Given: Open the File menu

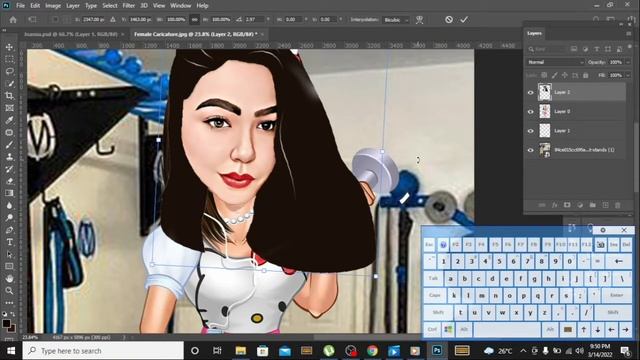Looking at the screenshot, I should point(20,6).
